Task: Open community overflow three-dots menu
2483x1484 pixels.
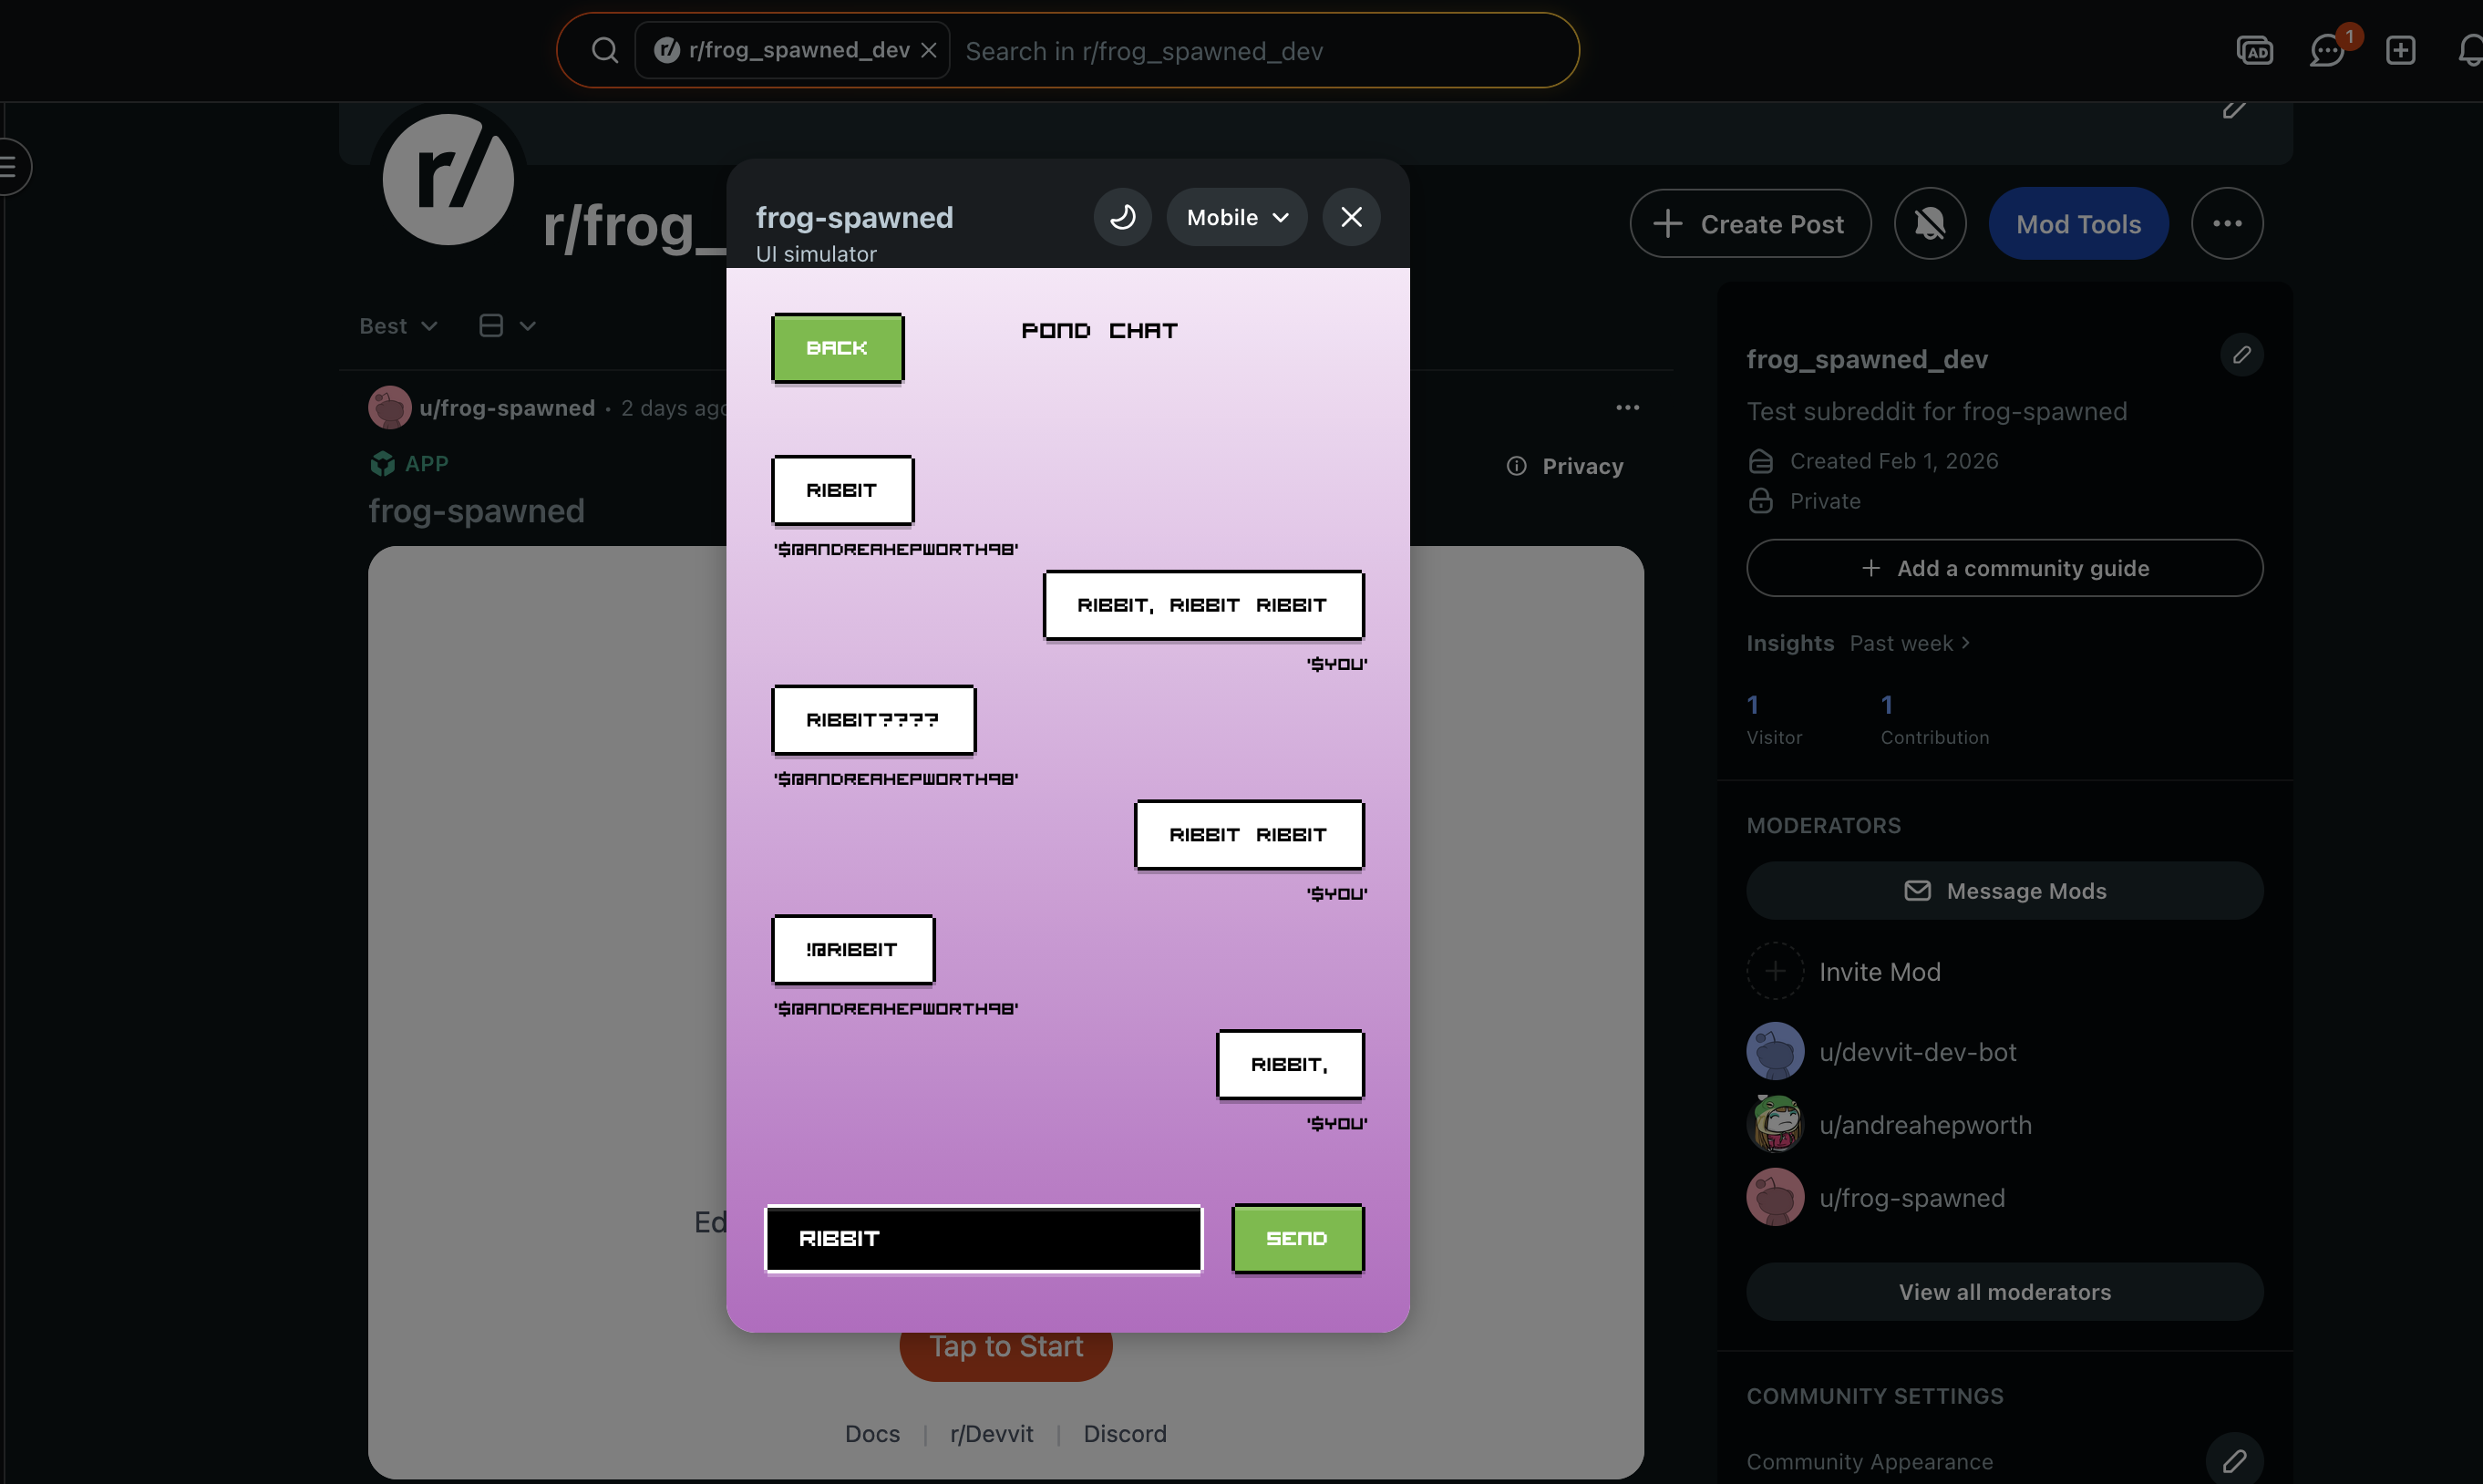Action: click(2226, 224)
